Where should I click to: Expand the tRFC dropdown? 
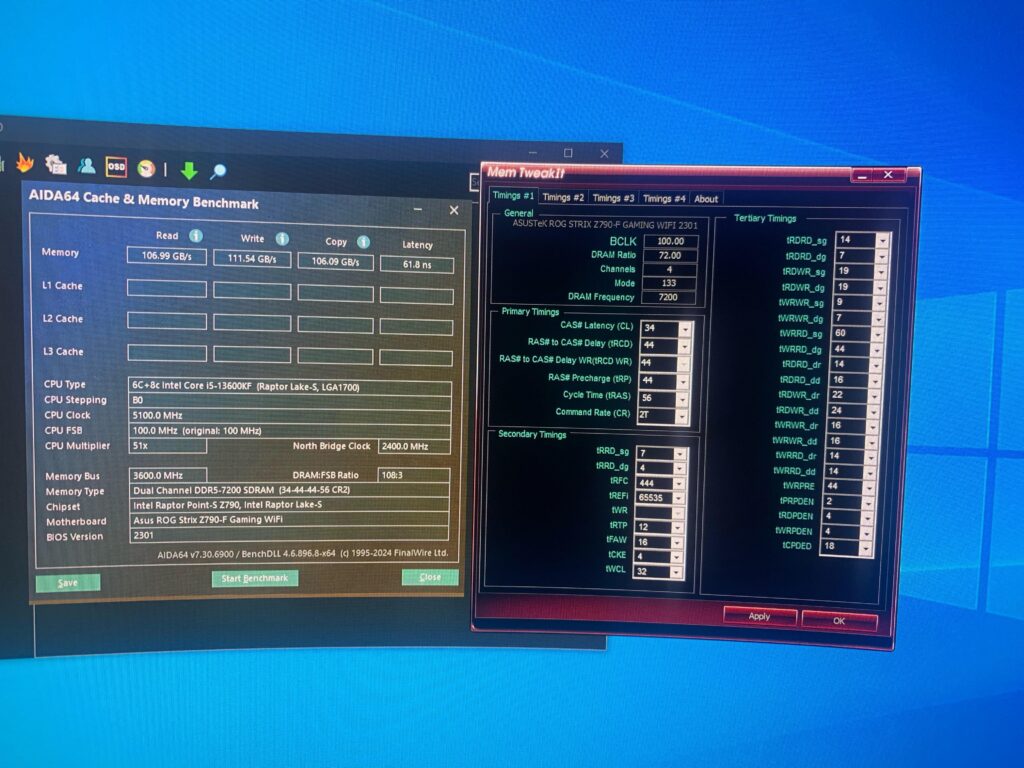tap(679, 483)
